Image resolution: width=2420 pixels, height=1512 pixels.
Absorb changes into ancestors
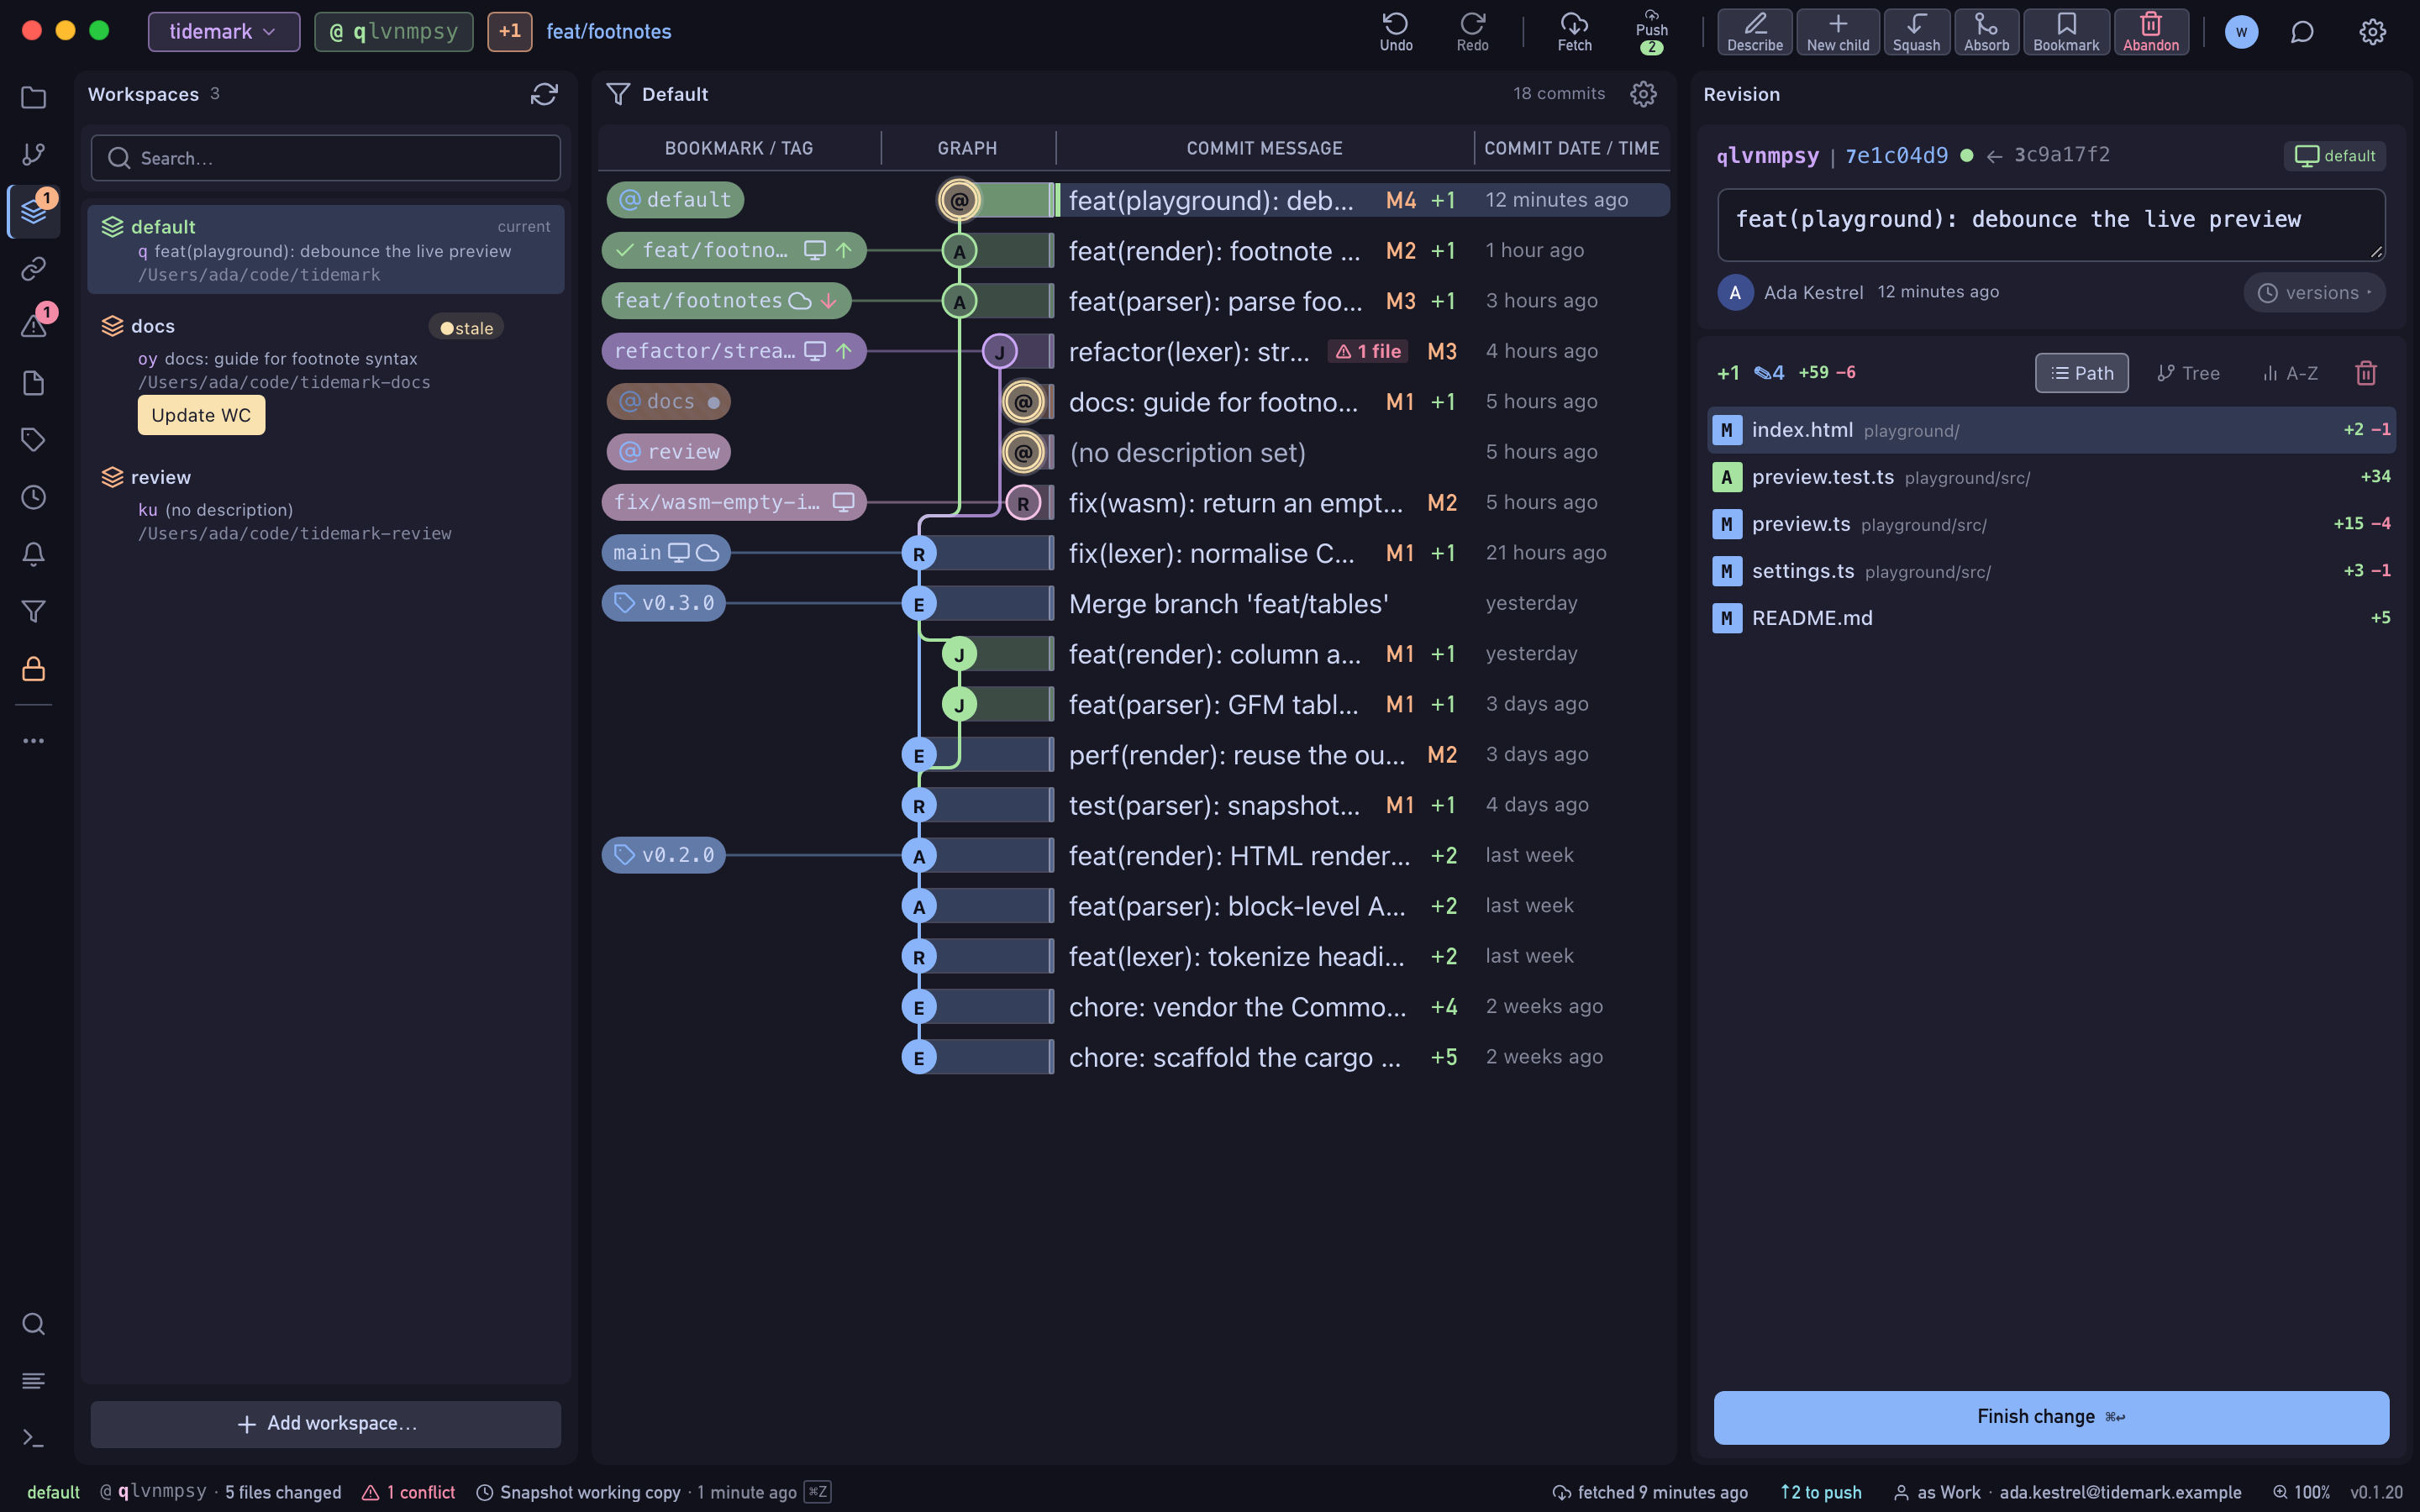pyautogui.click(x=1986, y=31)
